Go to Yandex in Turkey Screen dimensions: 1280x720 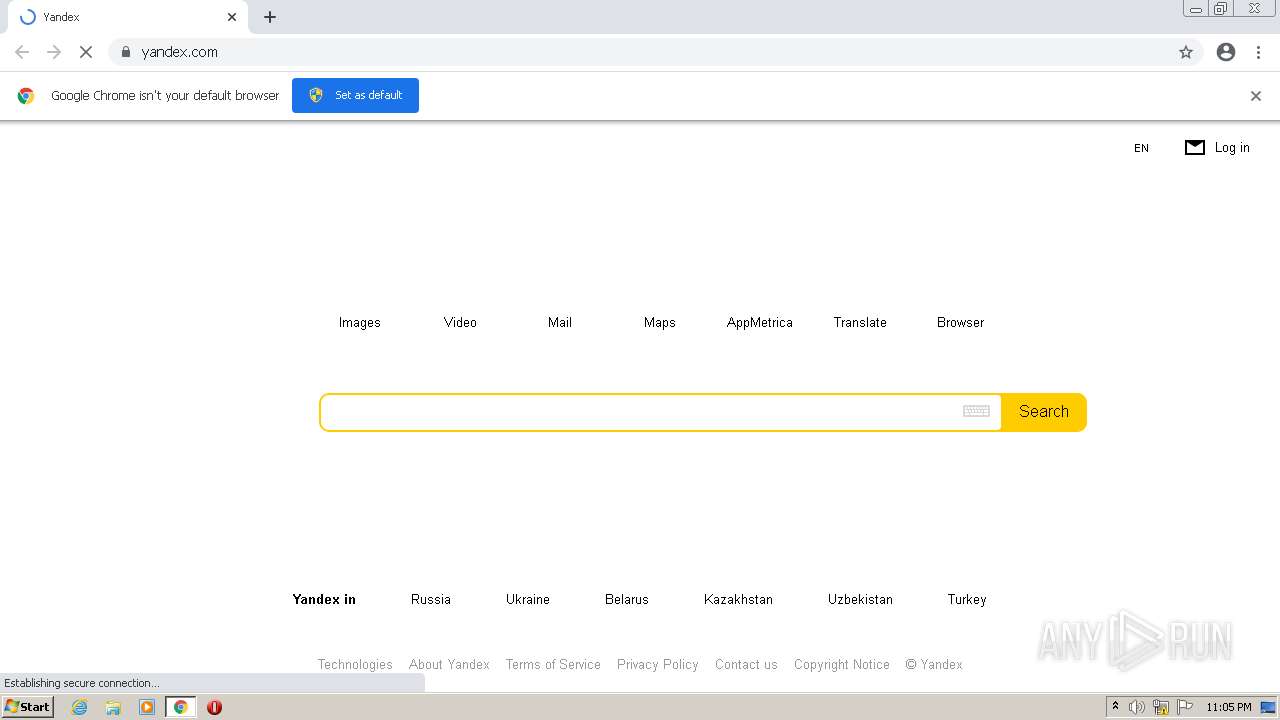[x=967, y=599]
